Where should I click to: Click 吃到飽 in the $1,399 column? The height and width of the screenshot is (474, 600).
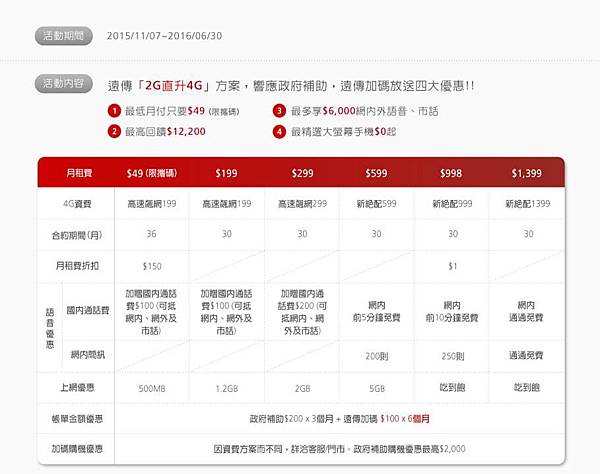click(x=527, y=388)
